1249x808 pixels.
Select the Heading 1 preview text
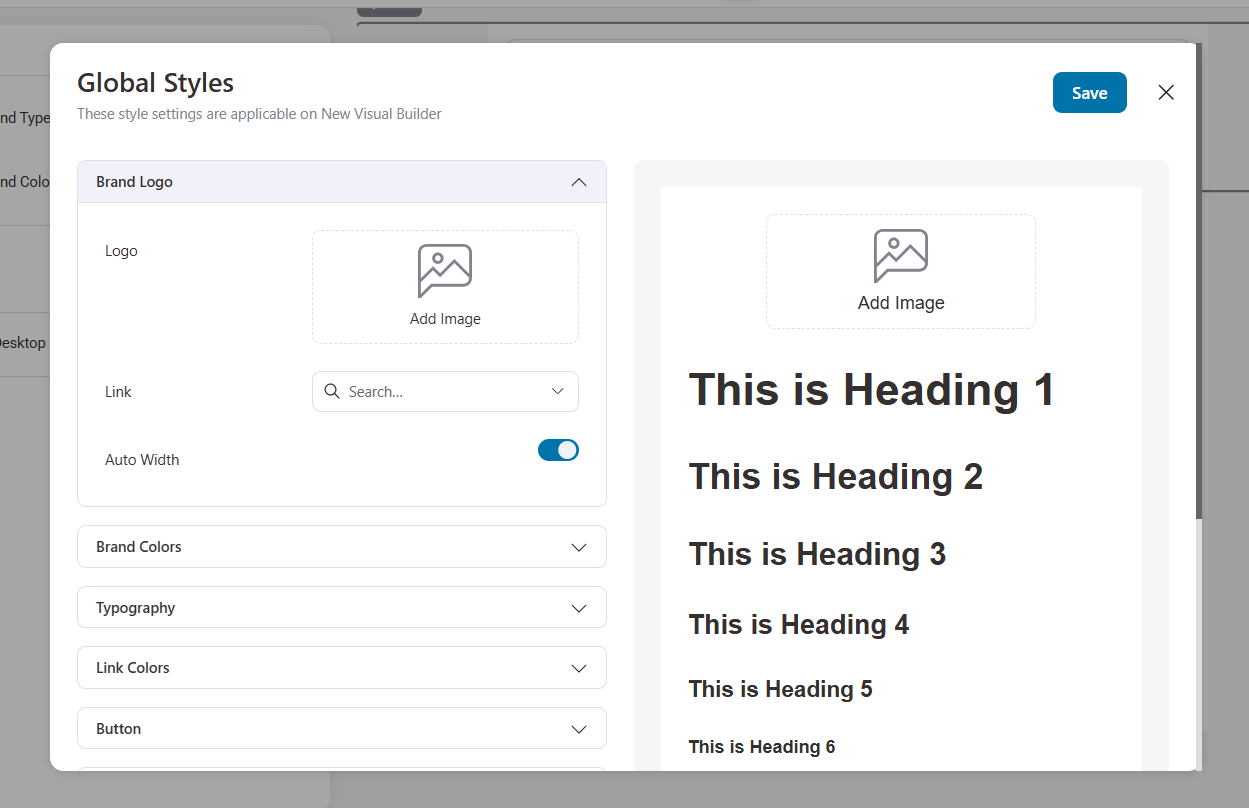click(x=870, y=390)
